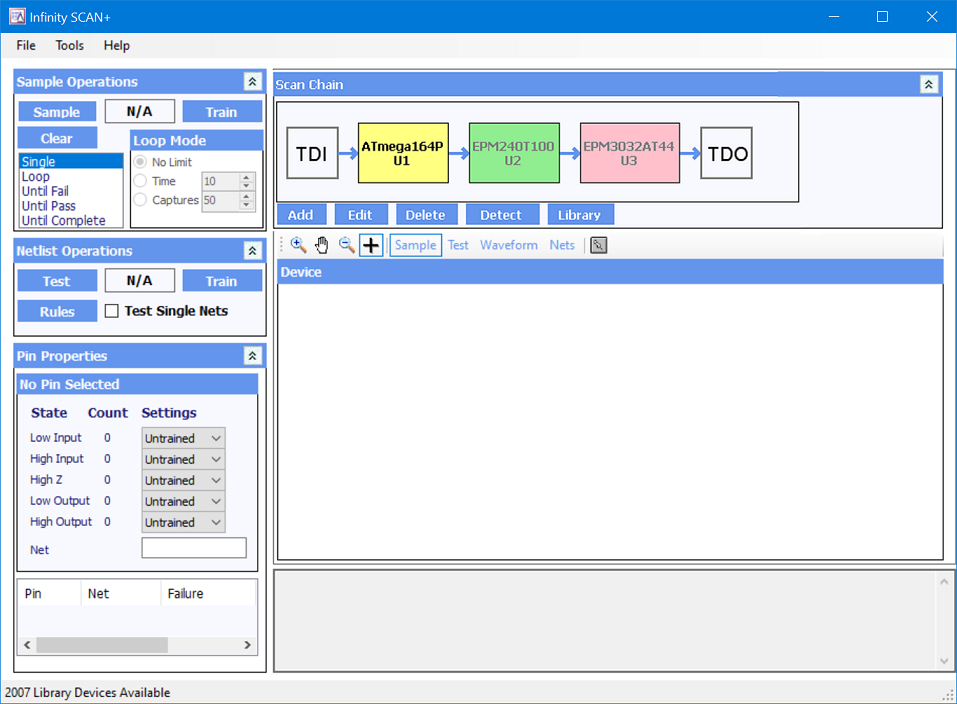This screenshot has width=957, height=704.
Task: Switch to the Waveform tab
Action: (508, 245)
